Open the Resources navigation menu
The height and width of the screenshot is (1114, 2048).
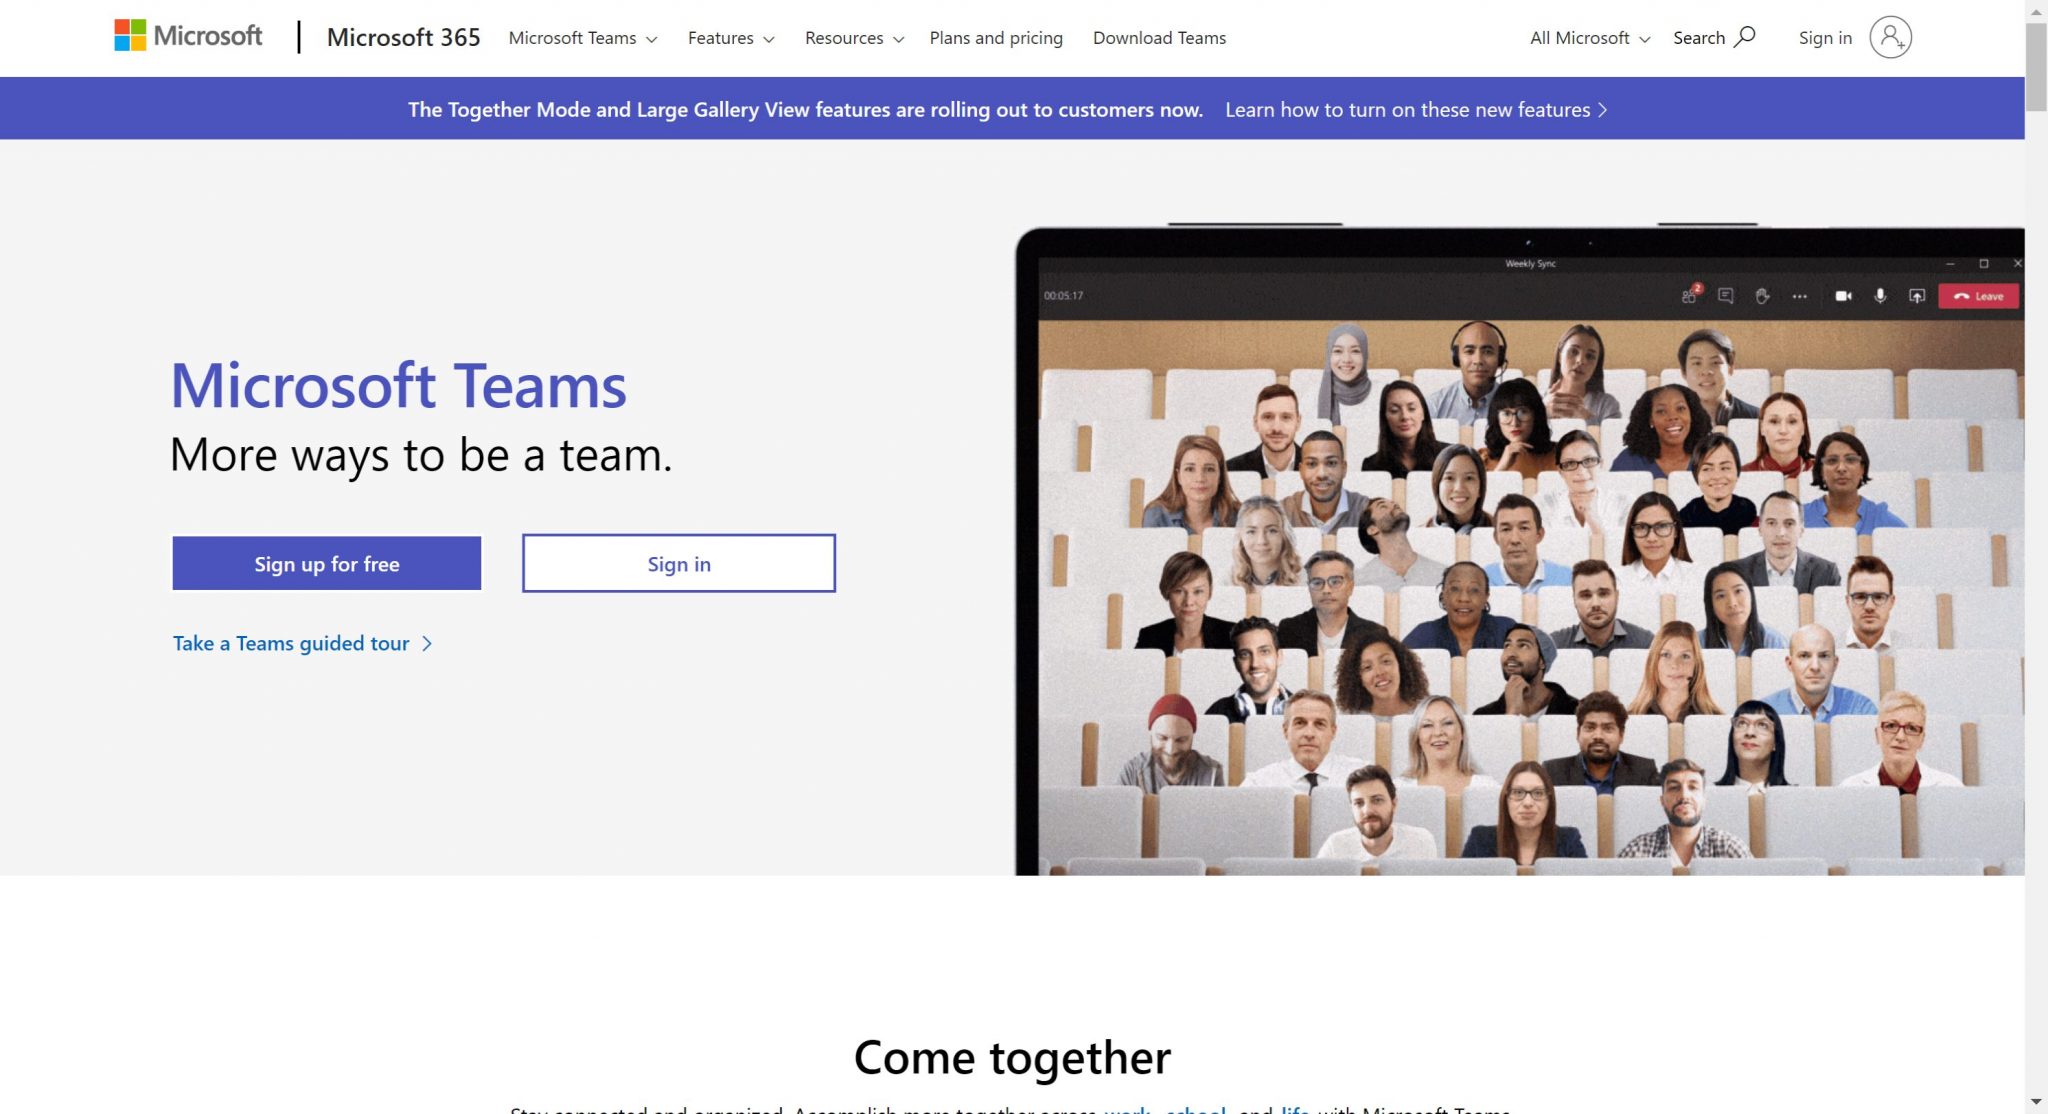[x=853, y=37]
